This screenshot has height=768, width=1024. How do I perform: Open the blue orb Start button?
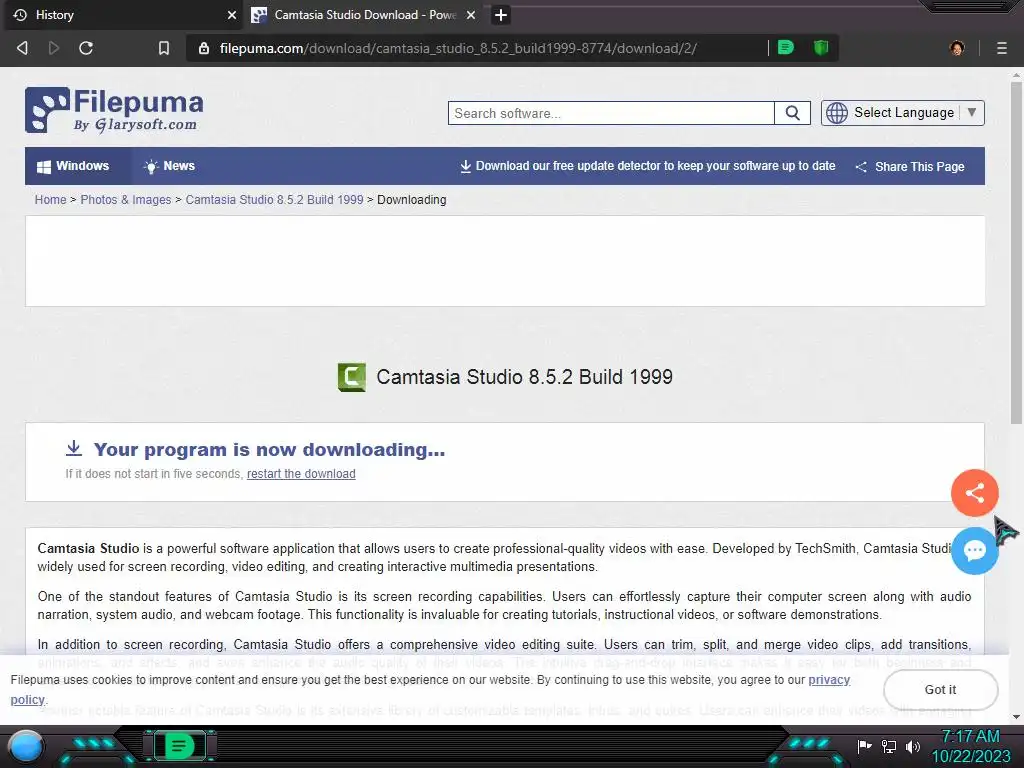(x=26, y=746)
